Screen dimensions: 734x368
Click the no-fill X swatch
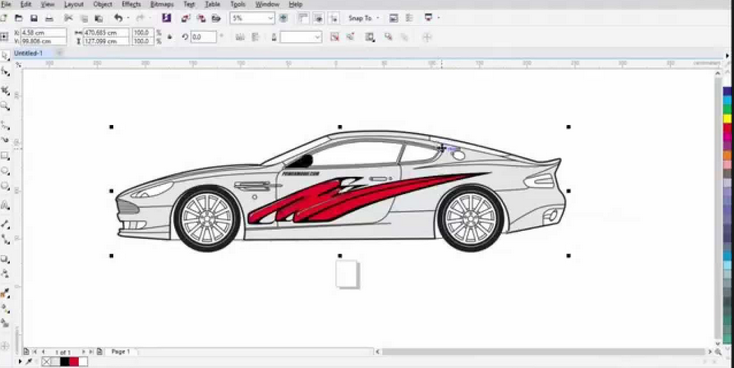coord(46,361)
